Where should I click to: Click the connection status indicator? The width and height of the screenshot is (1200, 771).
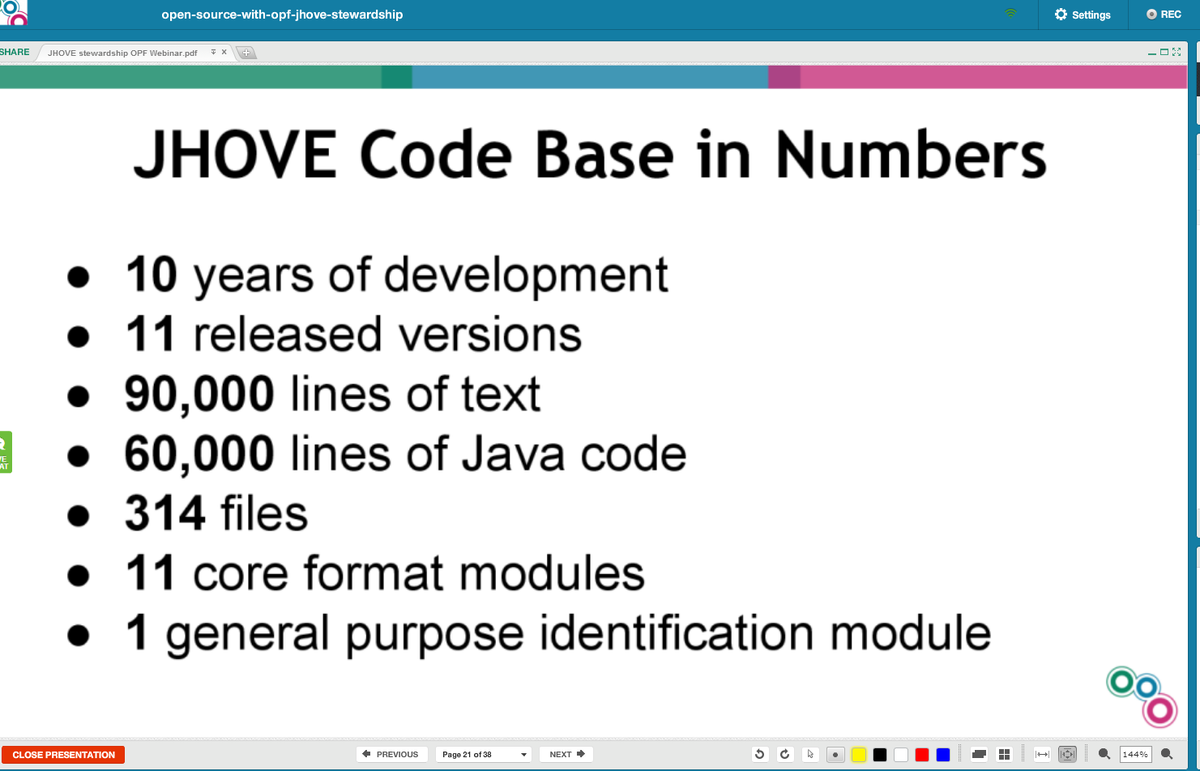point(1013,14)
